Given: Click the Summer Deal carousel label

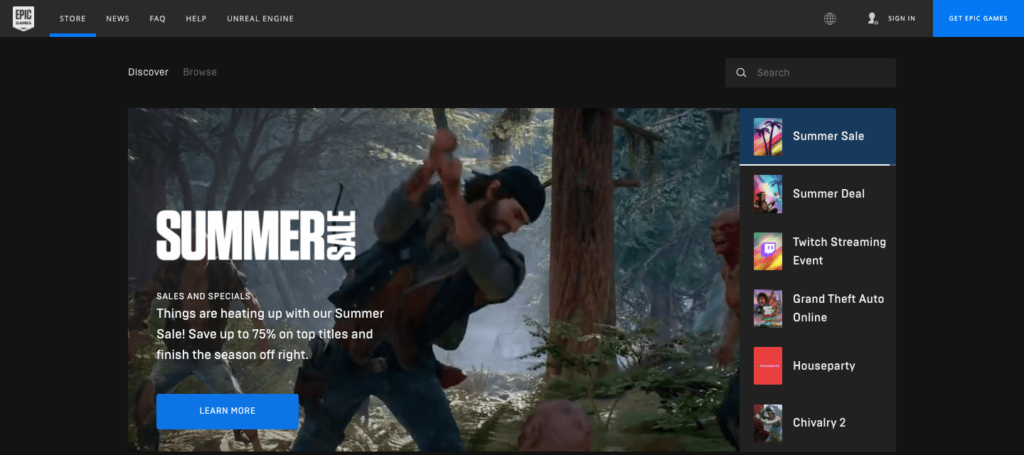Looking at the screenshot, I should 828,194.
